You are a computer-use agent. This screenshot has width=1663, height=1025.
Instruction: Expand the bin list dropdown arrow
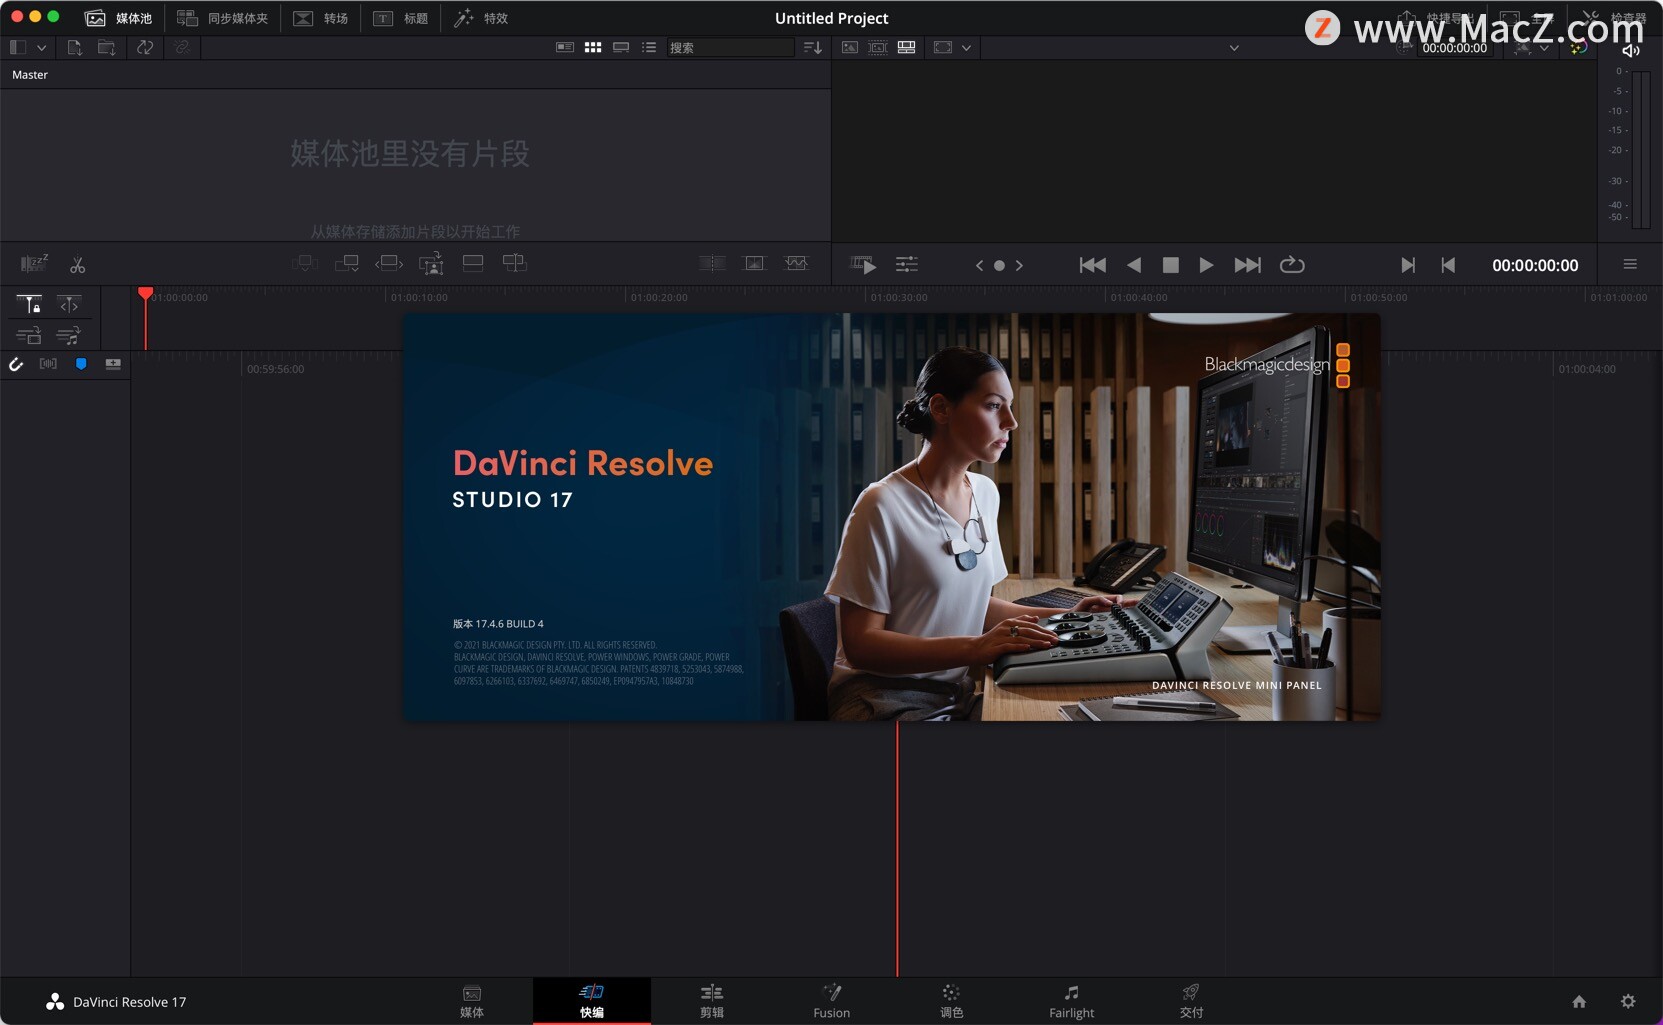click(41, 47)
